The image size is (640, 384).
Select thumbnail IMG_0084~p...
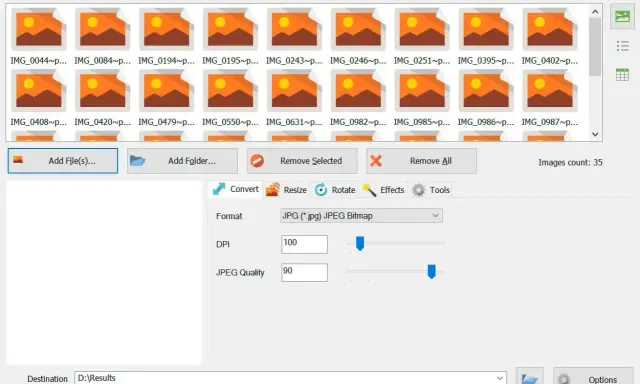point(102,37)
